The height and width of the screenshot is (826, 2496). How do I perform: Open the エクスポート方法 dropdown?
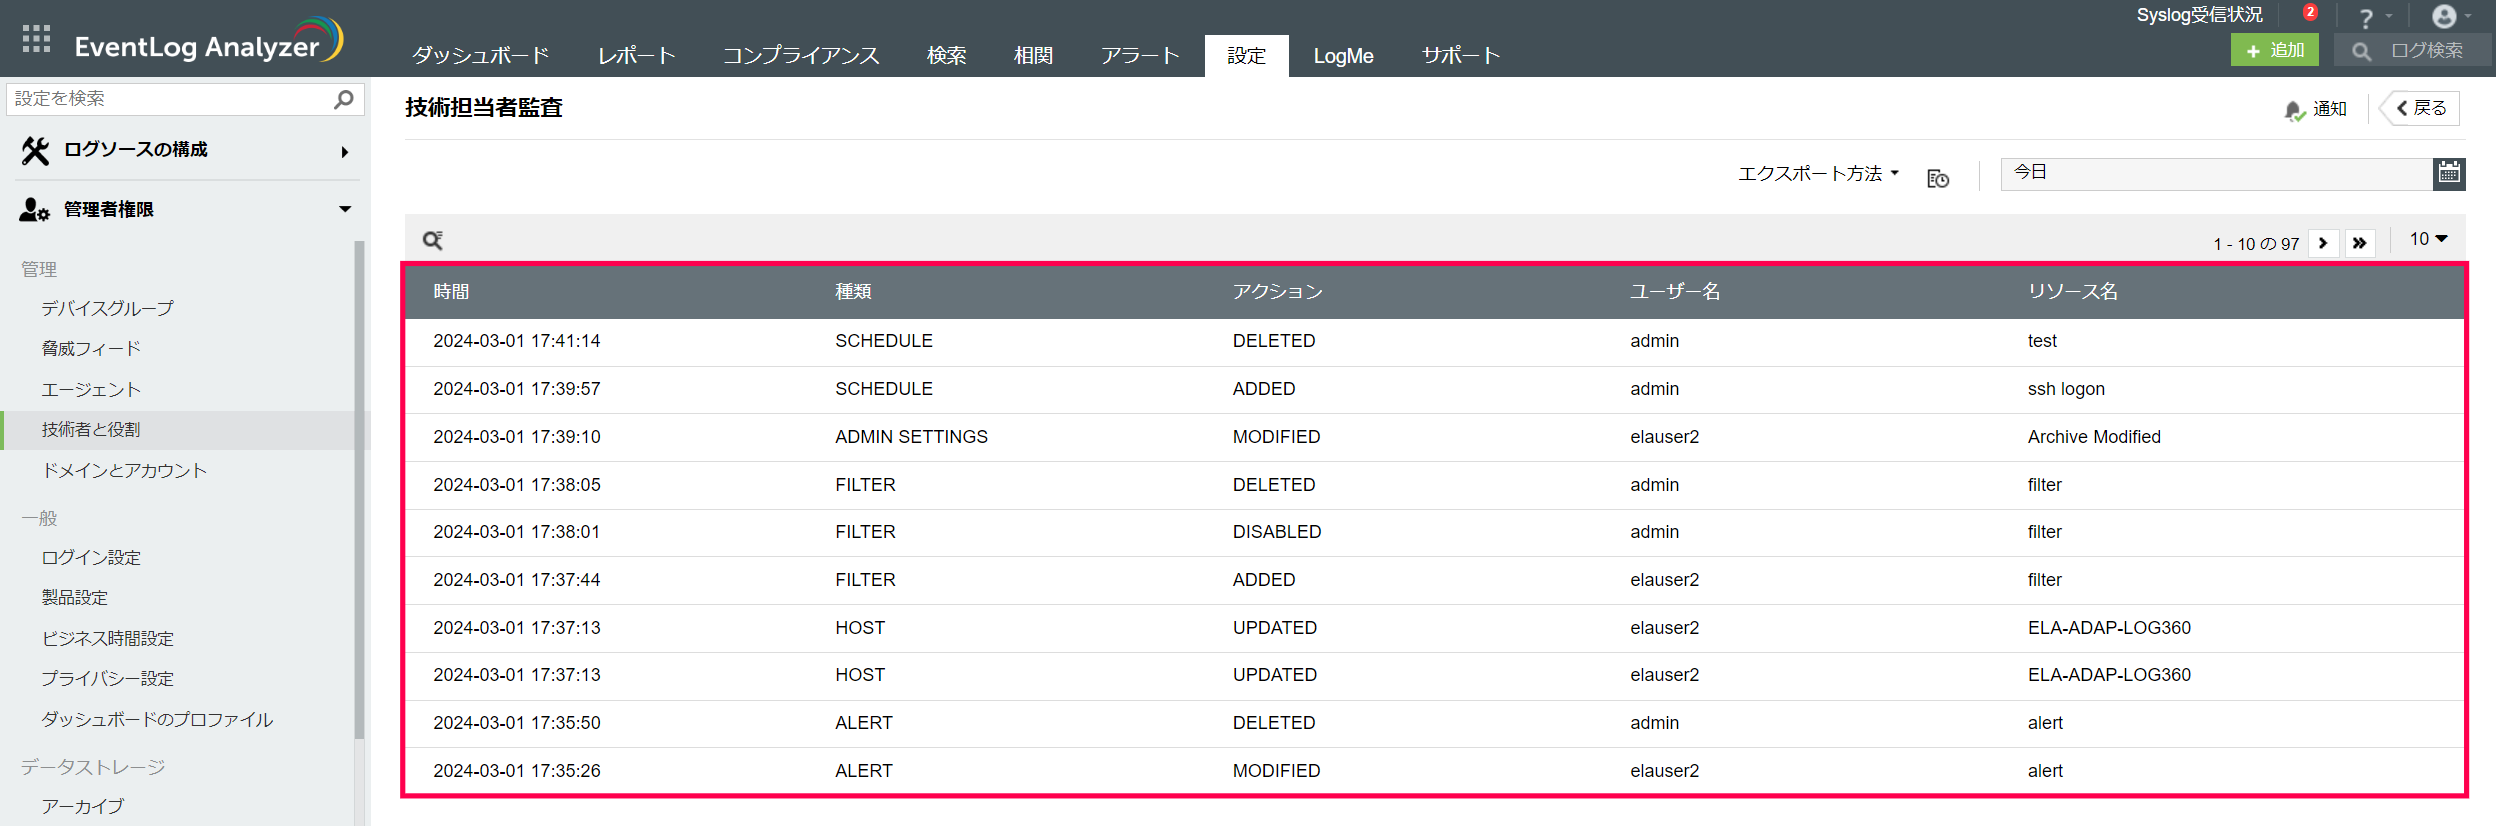1817,174
